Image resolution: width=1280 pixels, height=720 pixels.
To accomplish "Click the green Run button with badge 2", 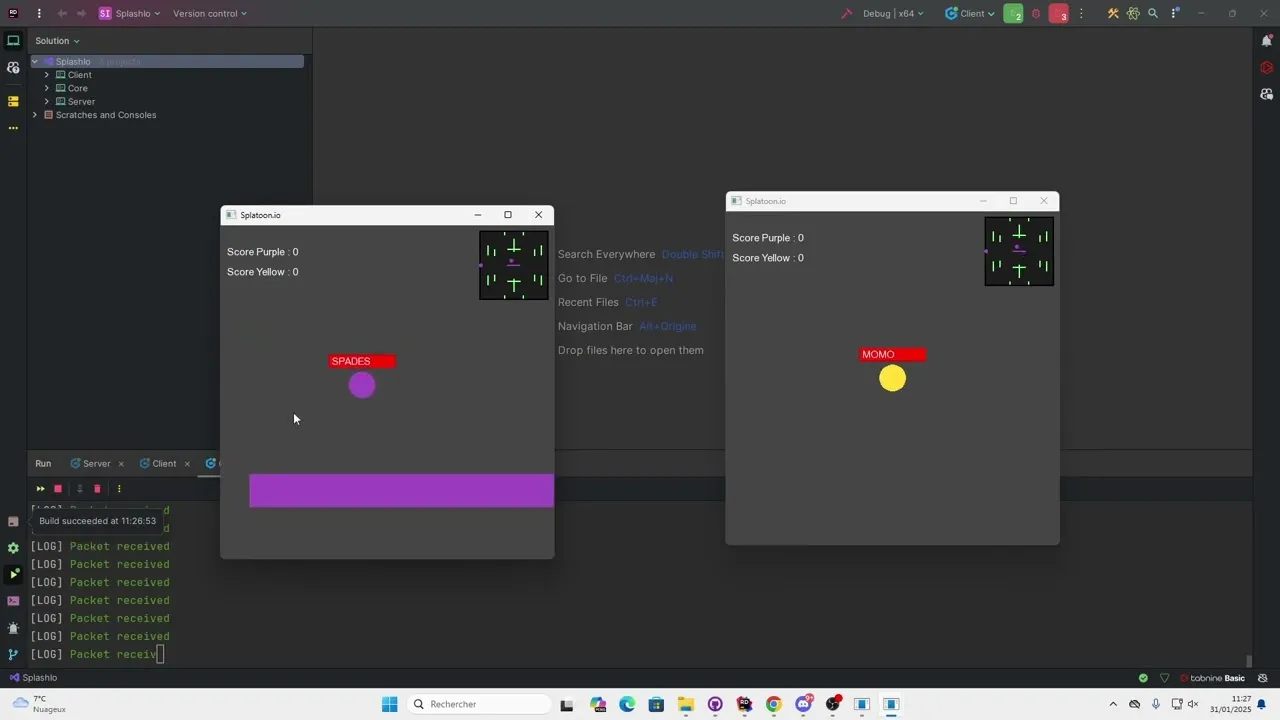I will [1013, 14].
